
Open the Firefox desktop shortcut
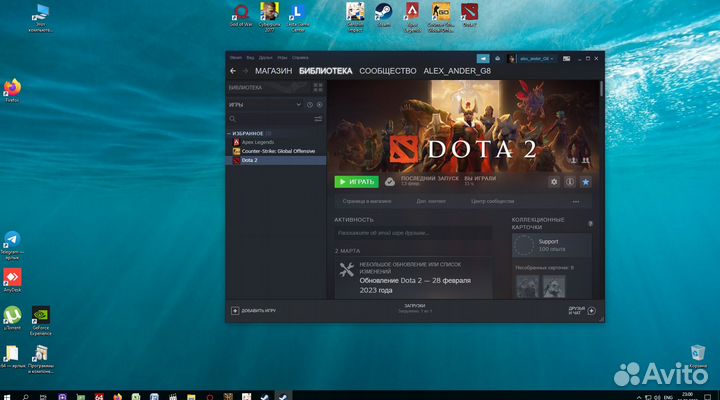(x=12, y=90)
